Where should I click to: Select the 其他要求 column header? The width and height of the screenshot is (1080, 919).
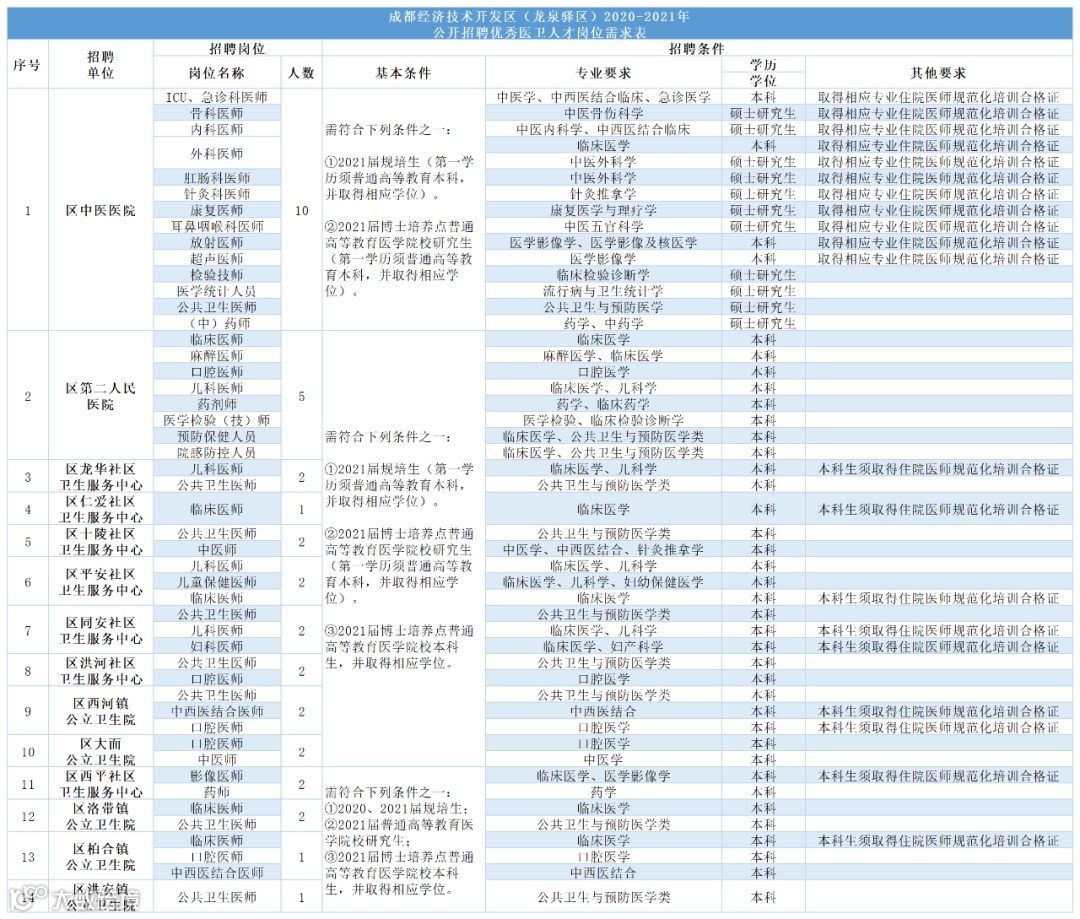pos(938,73)
